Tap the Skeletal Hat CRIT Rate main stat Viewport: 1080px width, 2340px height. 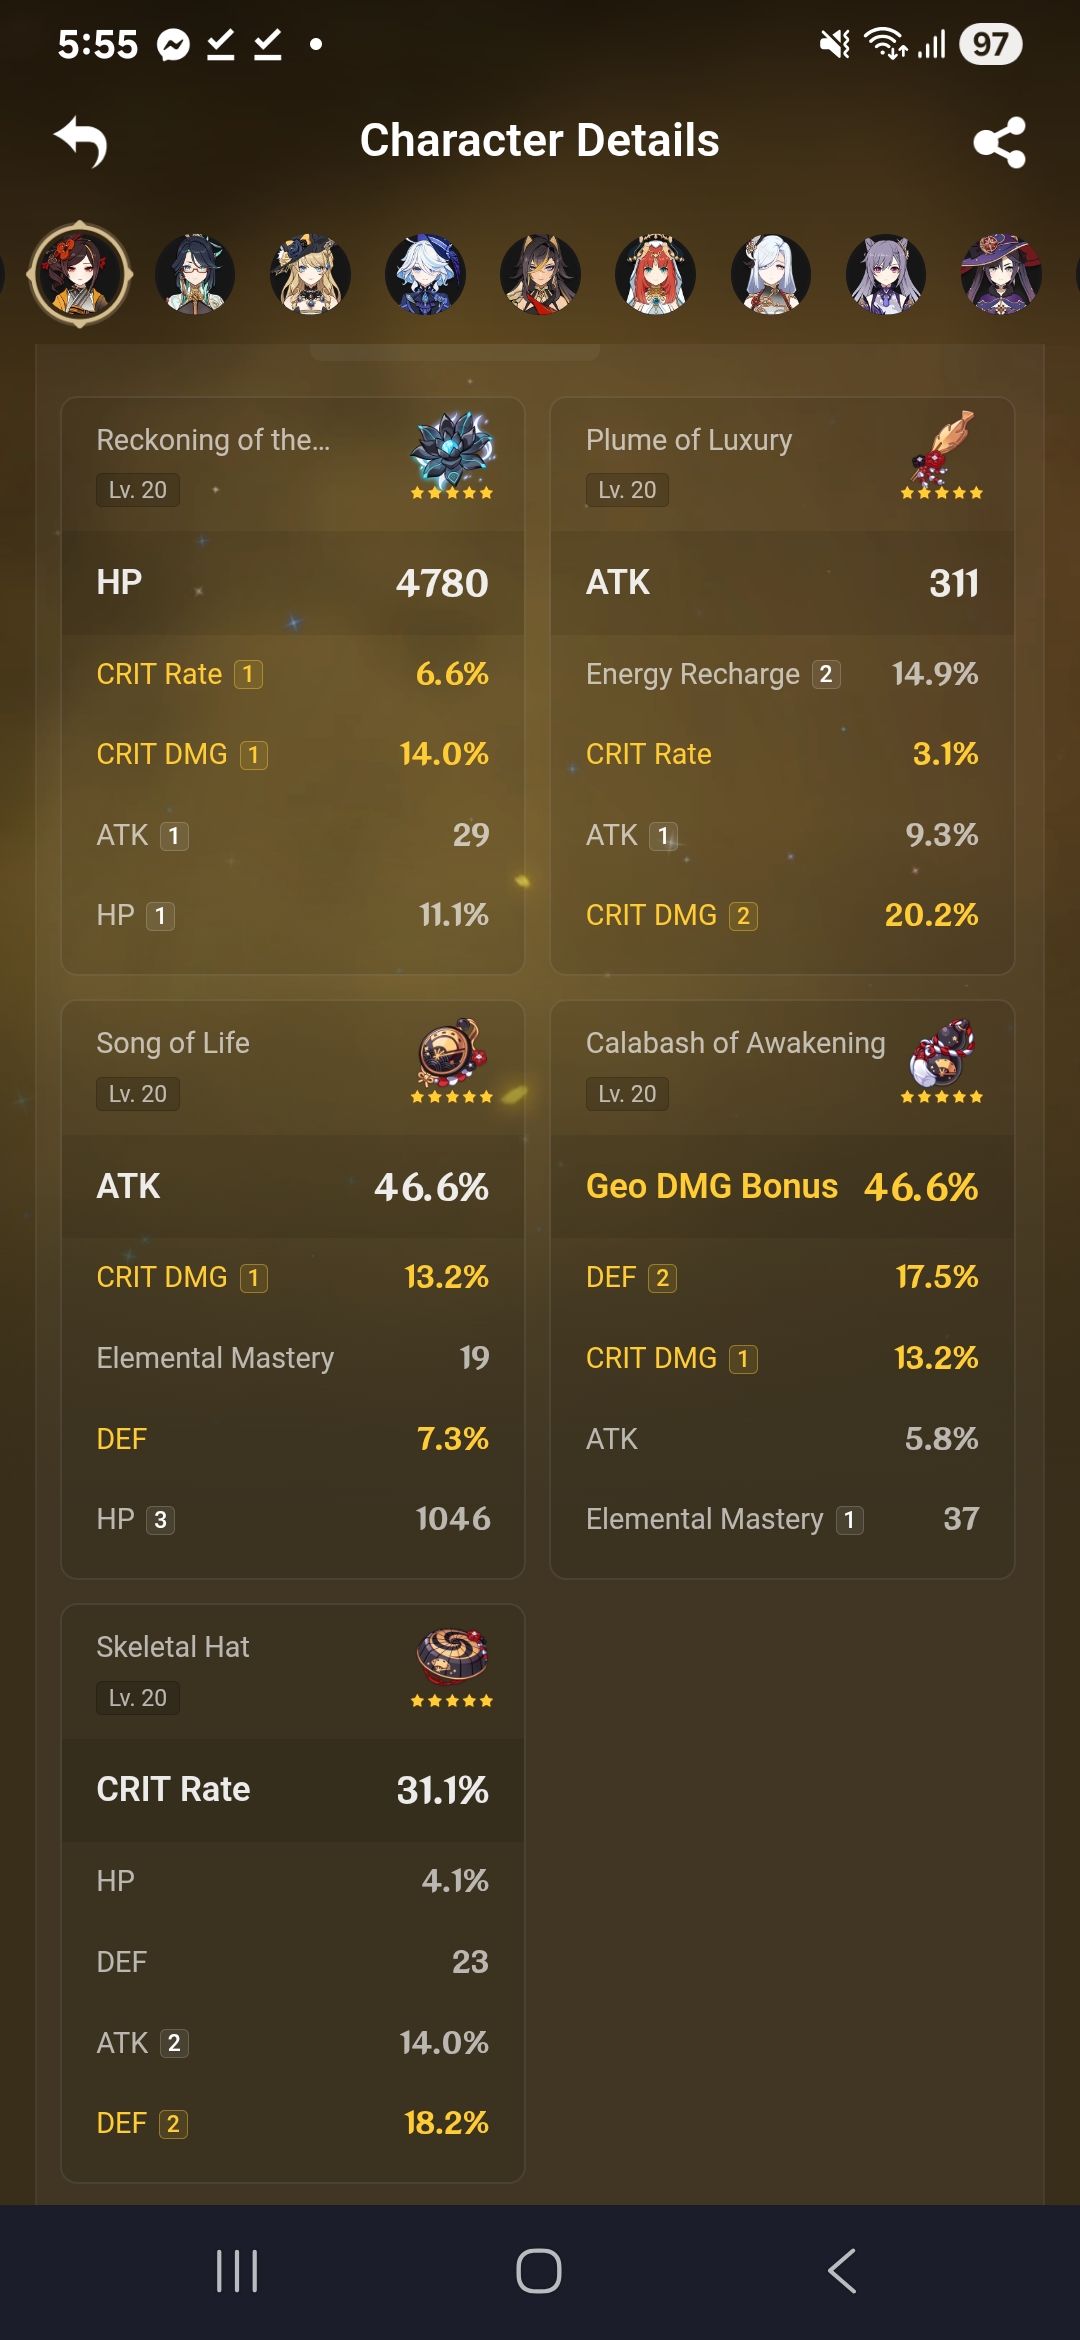click(x=293, y=1790)
